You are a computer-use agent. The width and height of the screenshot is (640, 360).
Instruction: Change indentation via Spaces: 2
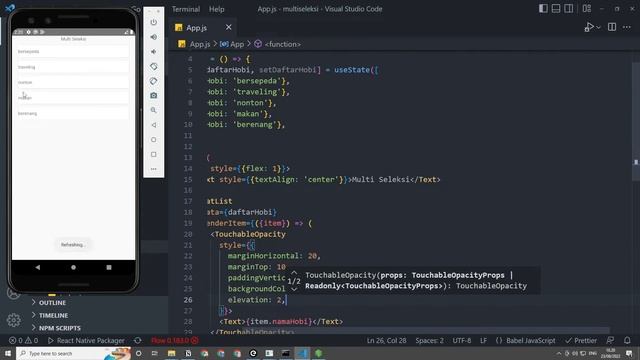(x=429, y=340)
